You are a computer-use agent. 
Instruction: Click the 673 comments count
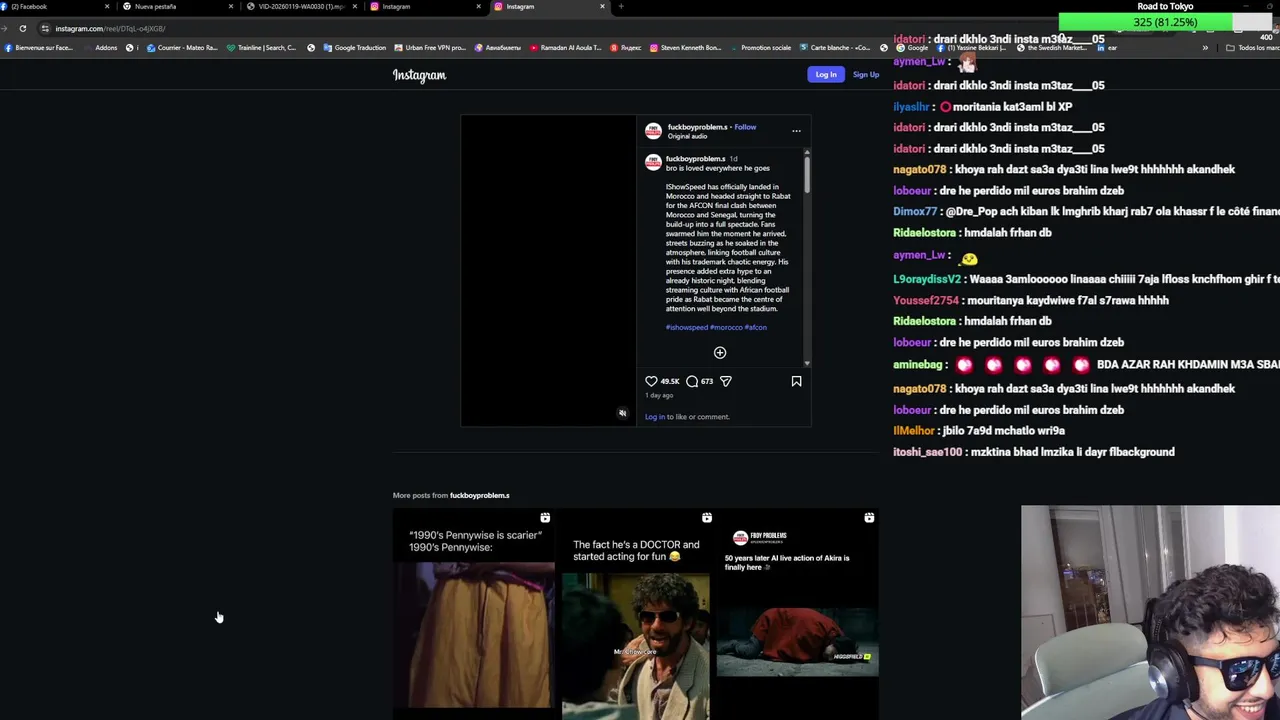[x=707, y=381]
